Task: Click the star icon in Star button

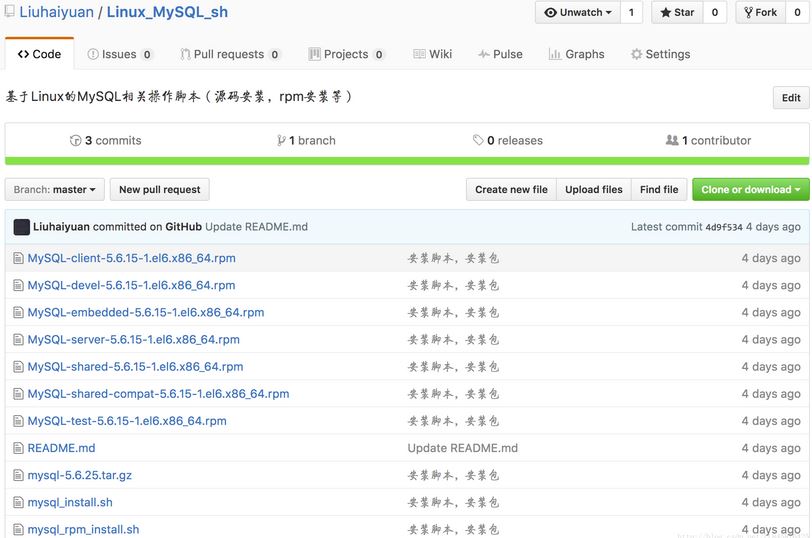Action: [x=665, y=12]
